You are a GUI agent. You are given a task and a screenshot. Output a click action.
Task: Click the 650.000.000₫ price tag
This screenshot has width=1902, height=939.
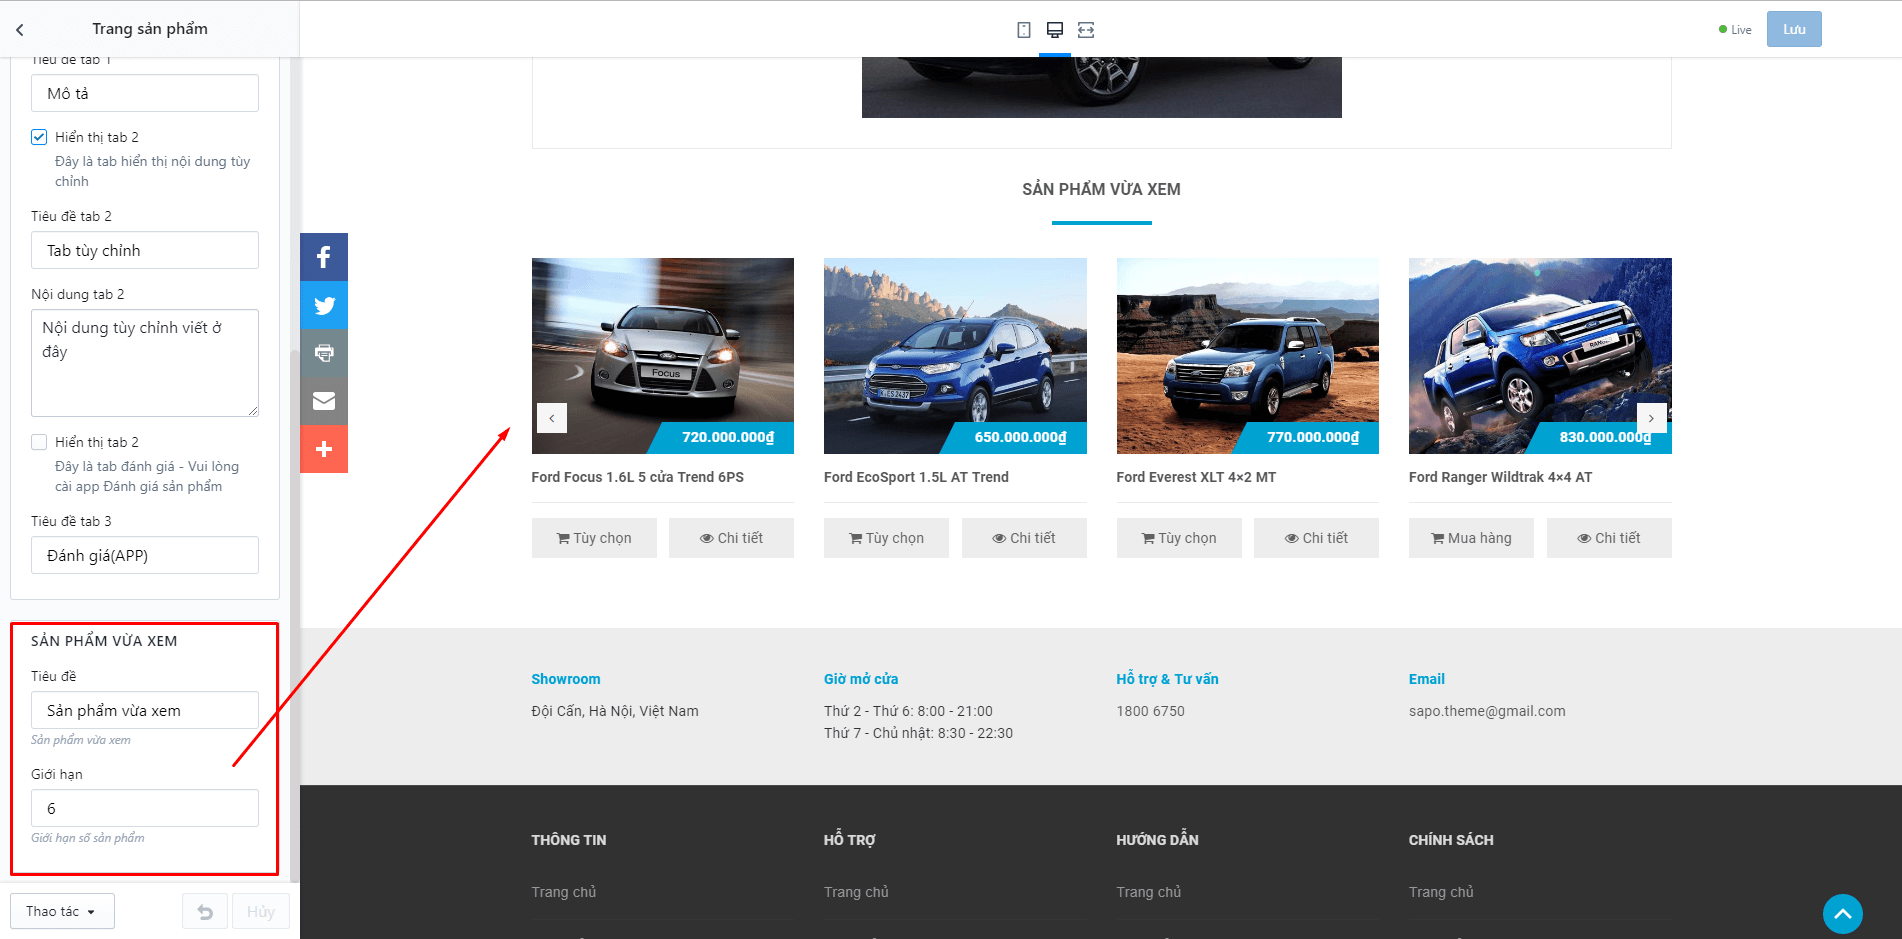click(x=1020, y=437)
